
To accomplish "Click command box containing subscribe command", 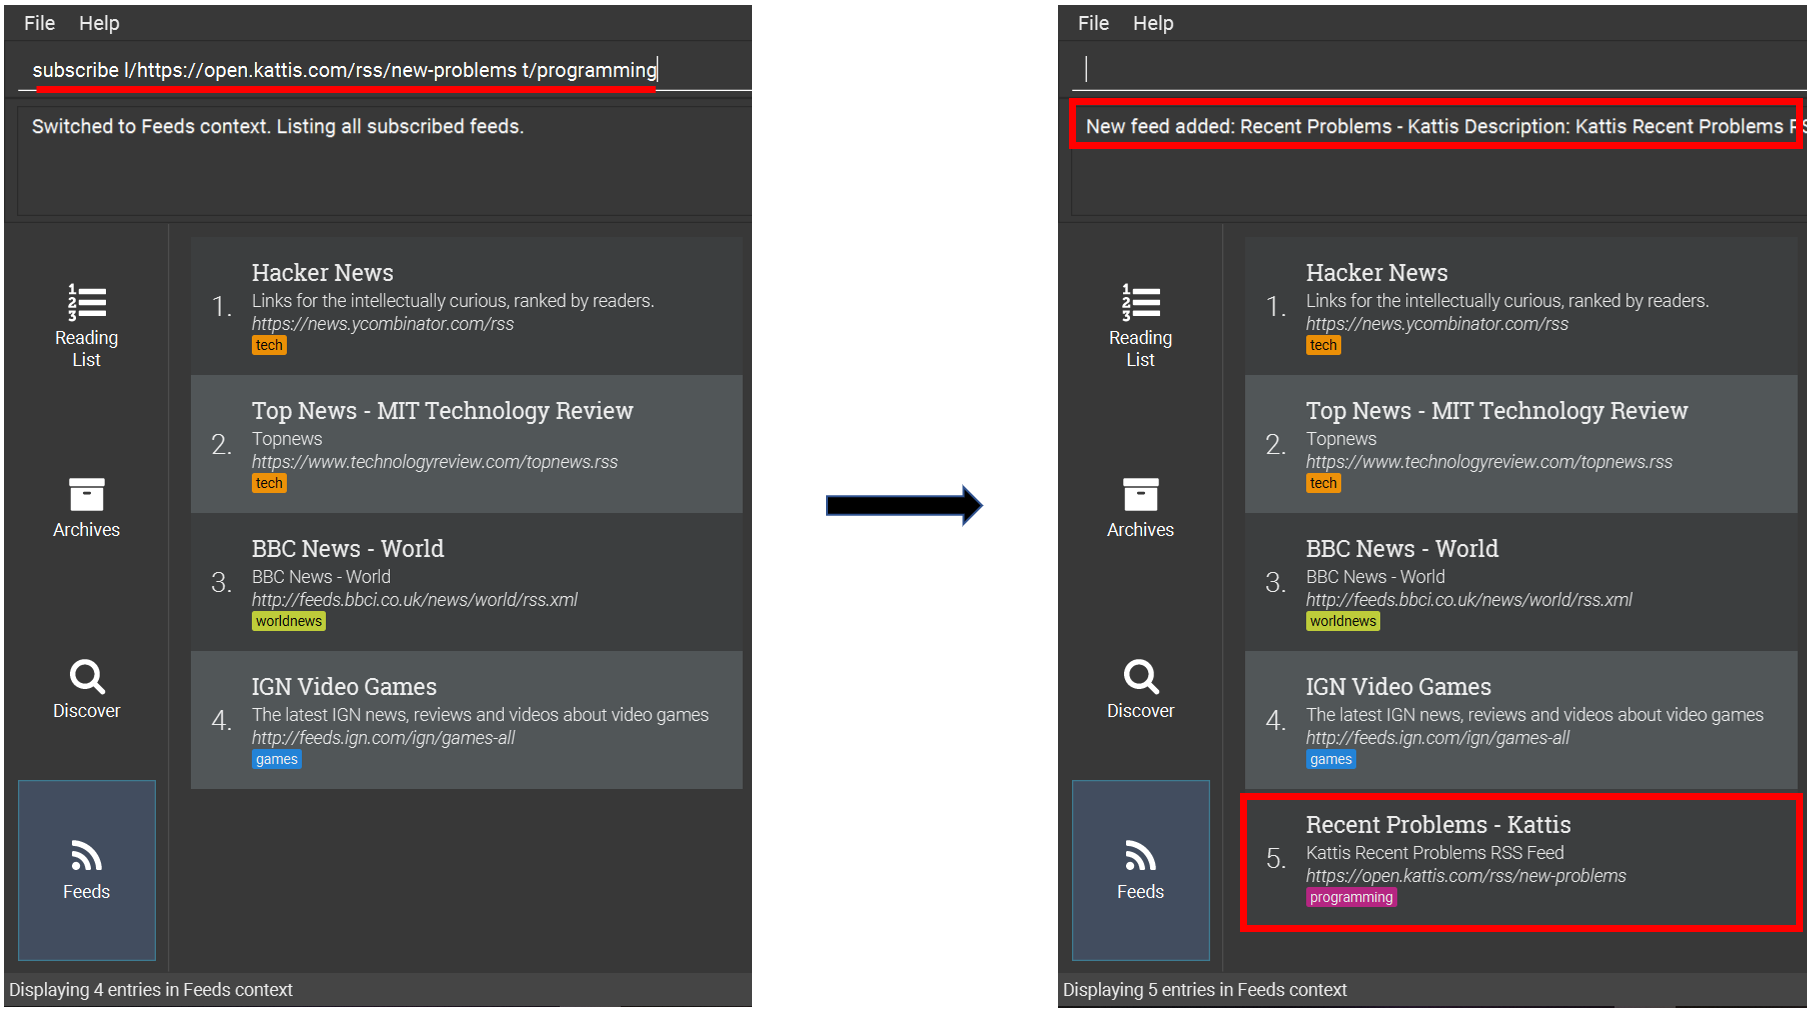I will pos(384,70).
